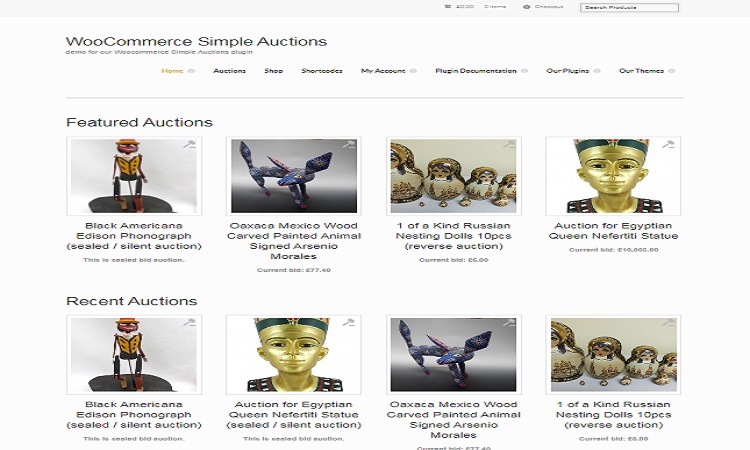Click gavel icon on featured Oaxaca animal item
750x450 pixels.
(x=349, y=144)
